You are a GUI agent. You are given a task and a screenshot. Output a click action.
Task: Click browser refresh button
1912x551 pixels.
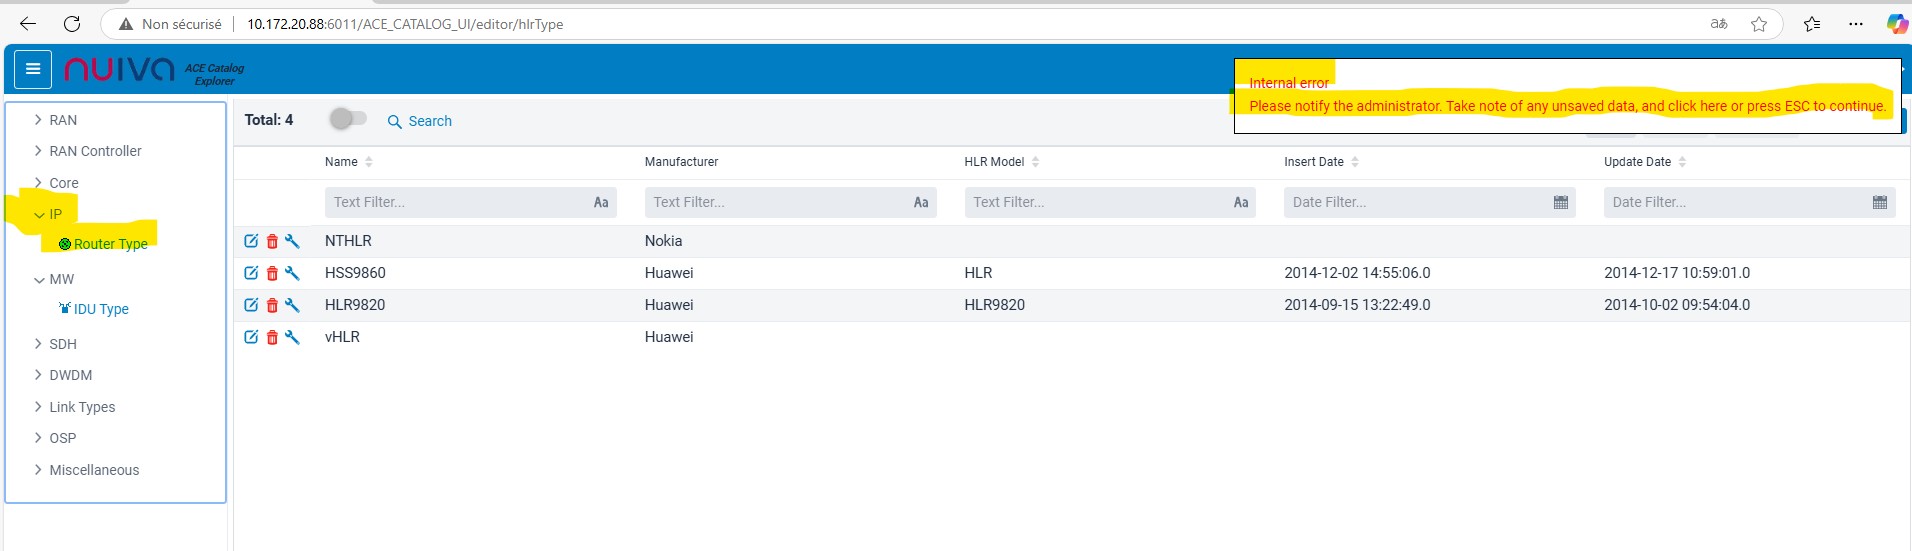72,24
